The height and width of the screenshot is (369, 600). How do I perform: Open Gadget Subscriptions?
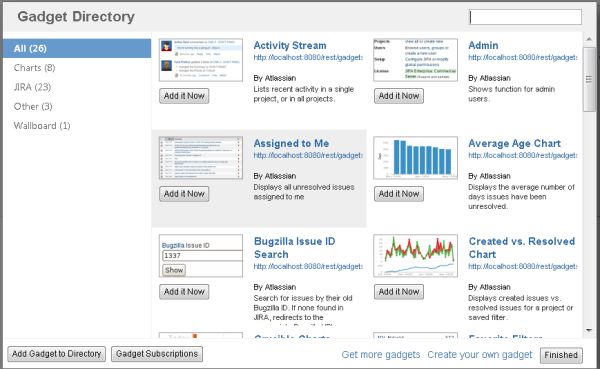[157, 354]
